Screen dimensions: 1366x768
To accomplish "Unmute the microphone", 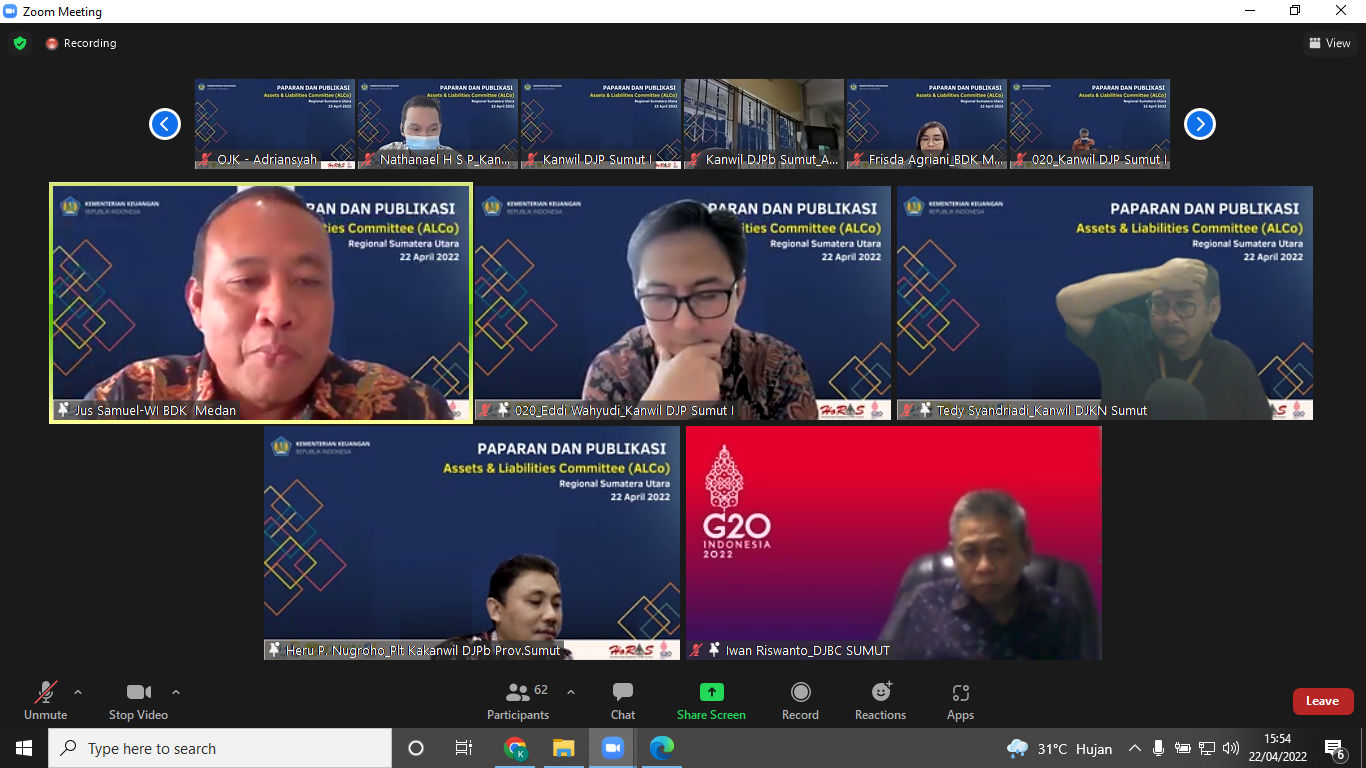I will (x=45, y=701).
